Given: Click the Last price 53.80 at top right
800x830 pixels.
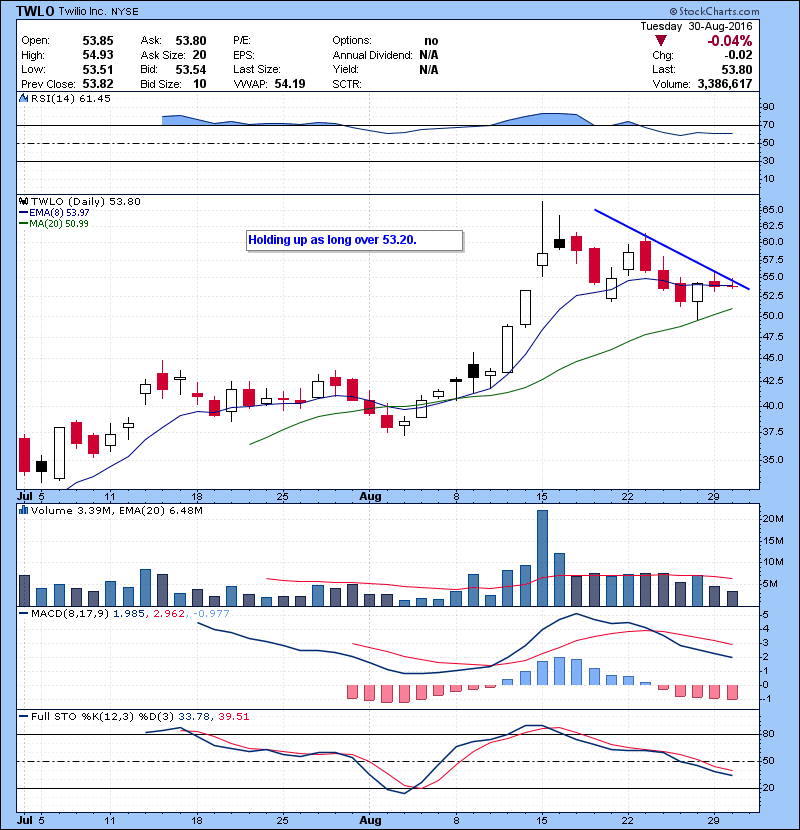Looking at the screenshot, I should (736, 69).
